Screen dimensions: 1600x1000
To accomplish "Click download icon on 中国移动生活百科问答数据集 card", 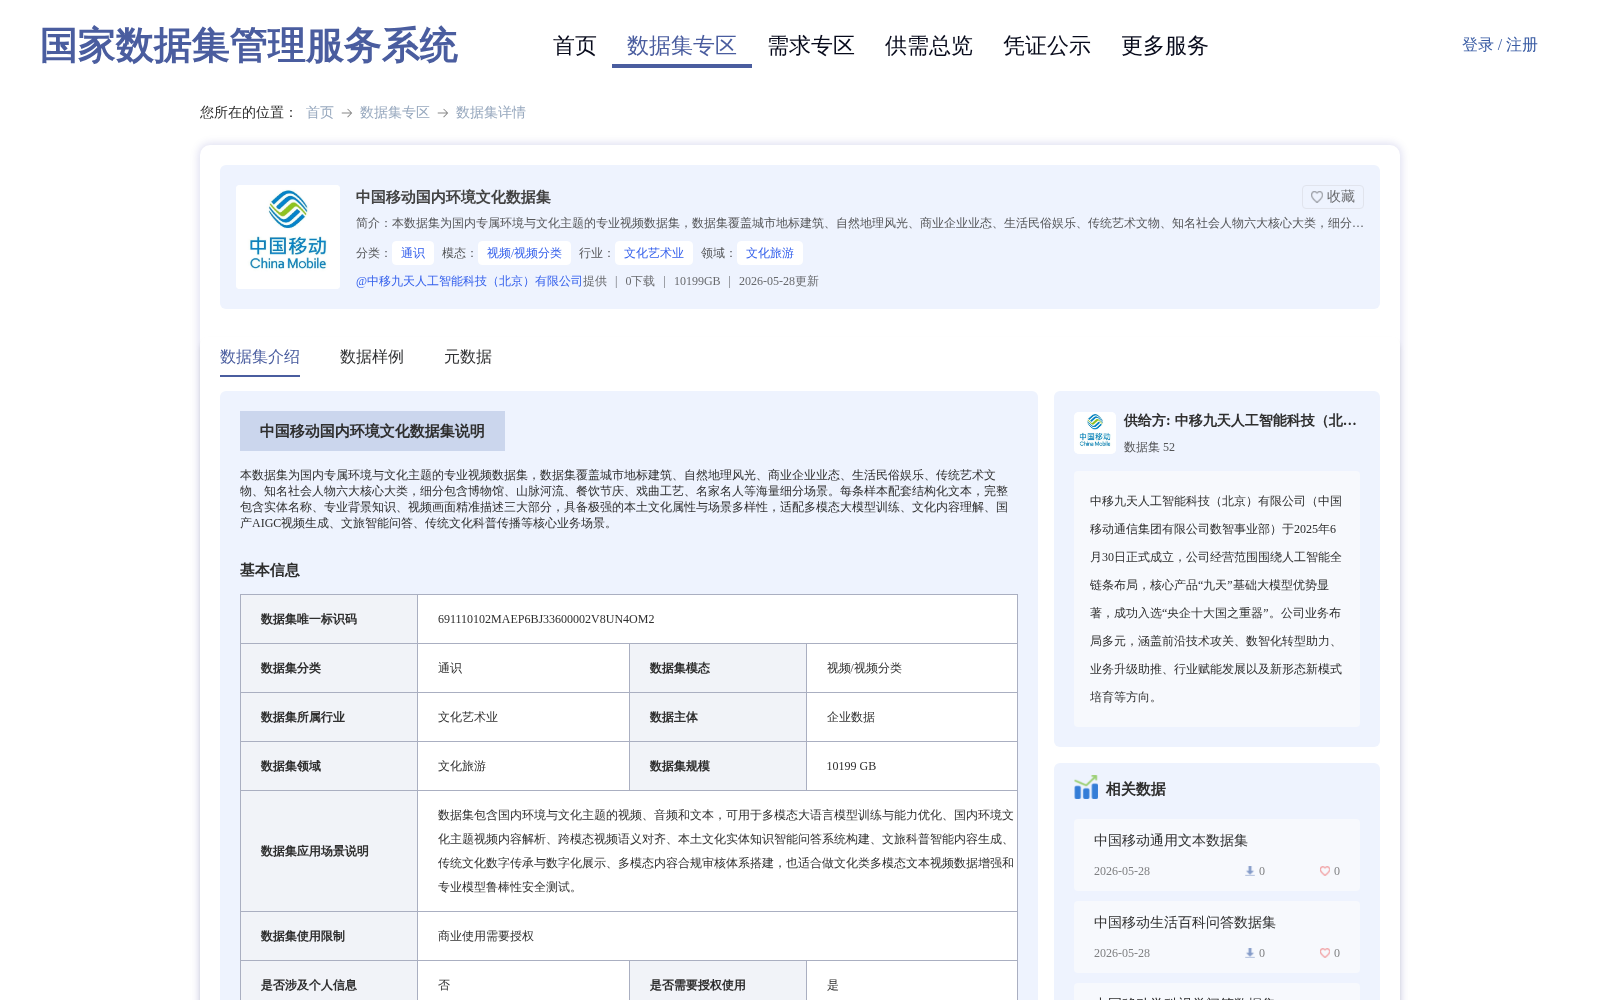I will tap(1250, 953).
